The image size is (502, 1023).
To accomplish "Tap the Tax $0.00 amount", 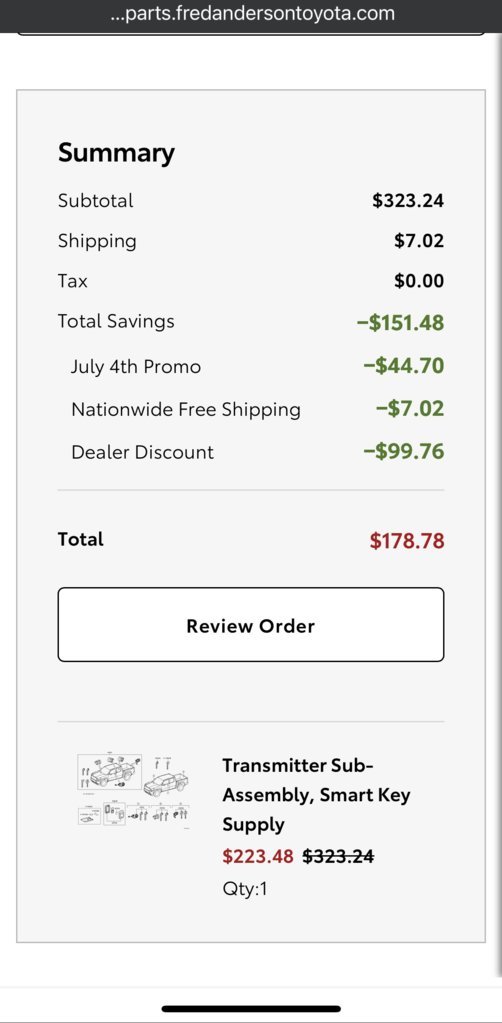I will 419,281.
